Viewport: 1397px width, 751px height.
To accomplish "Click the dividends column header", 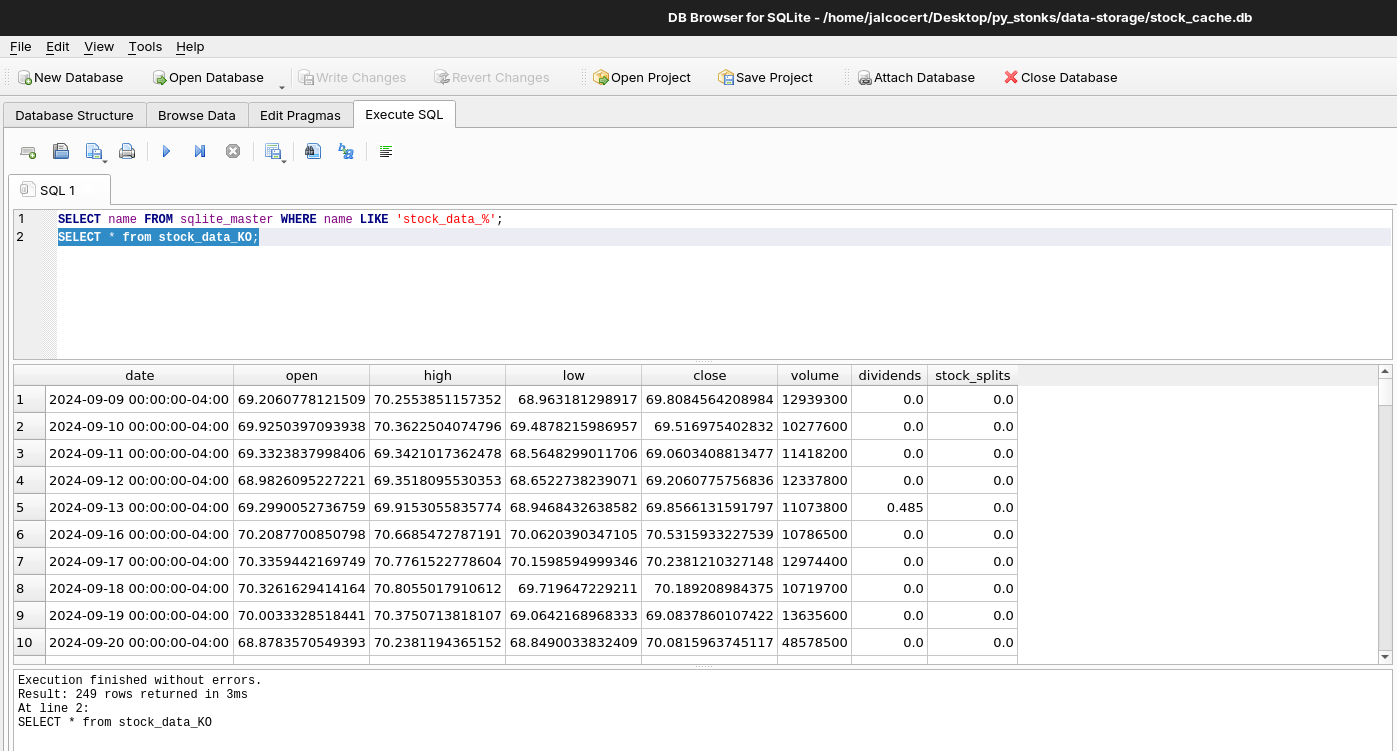I will [x=889, y=375].
